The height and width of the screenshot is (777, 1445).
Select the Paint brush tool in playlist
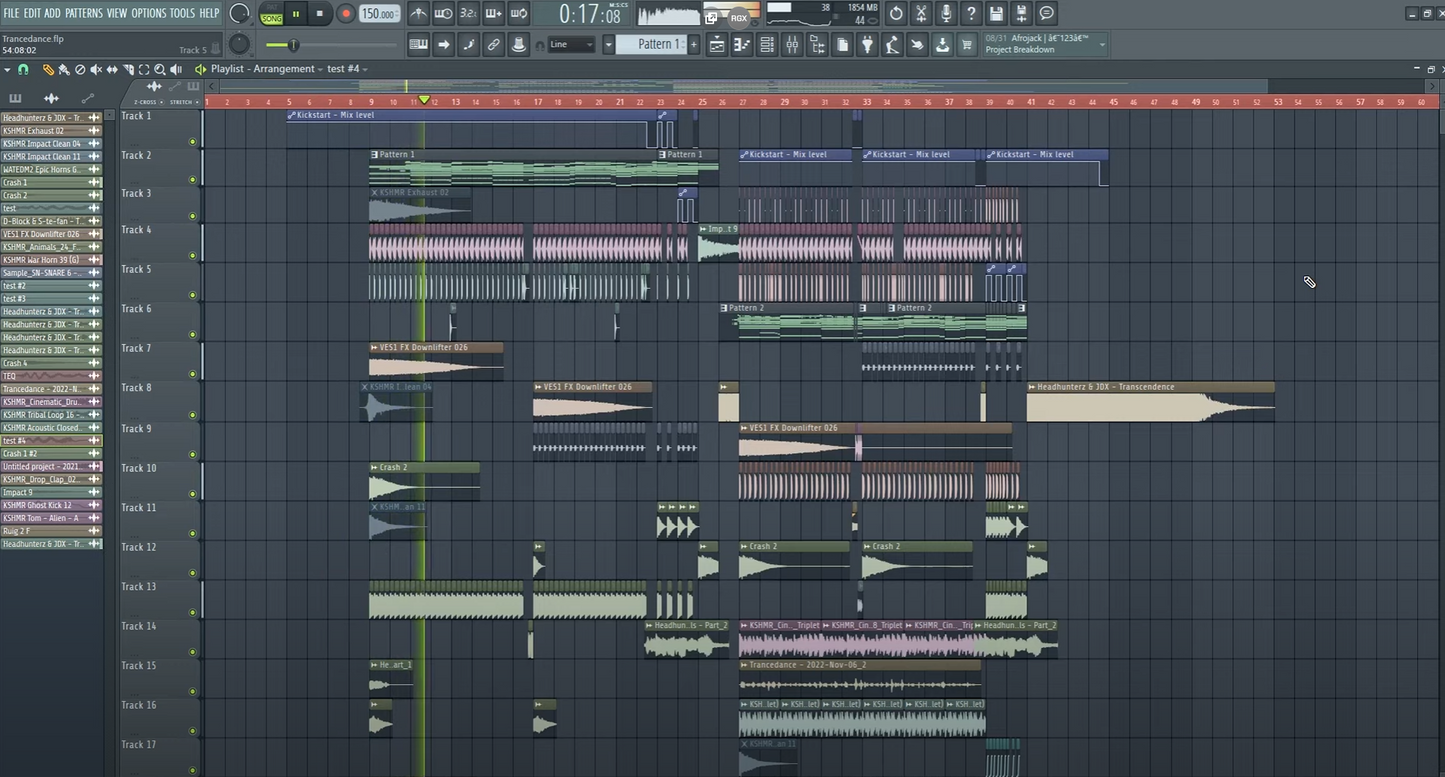pos(64,69)
